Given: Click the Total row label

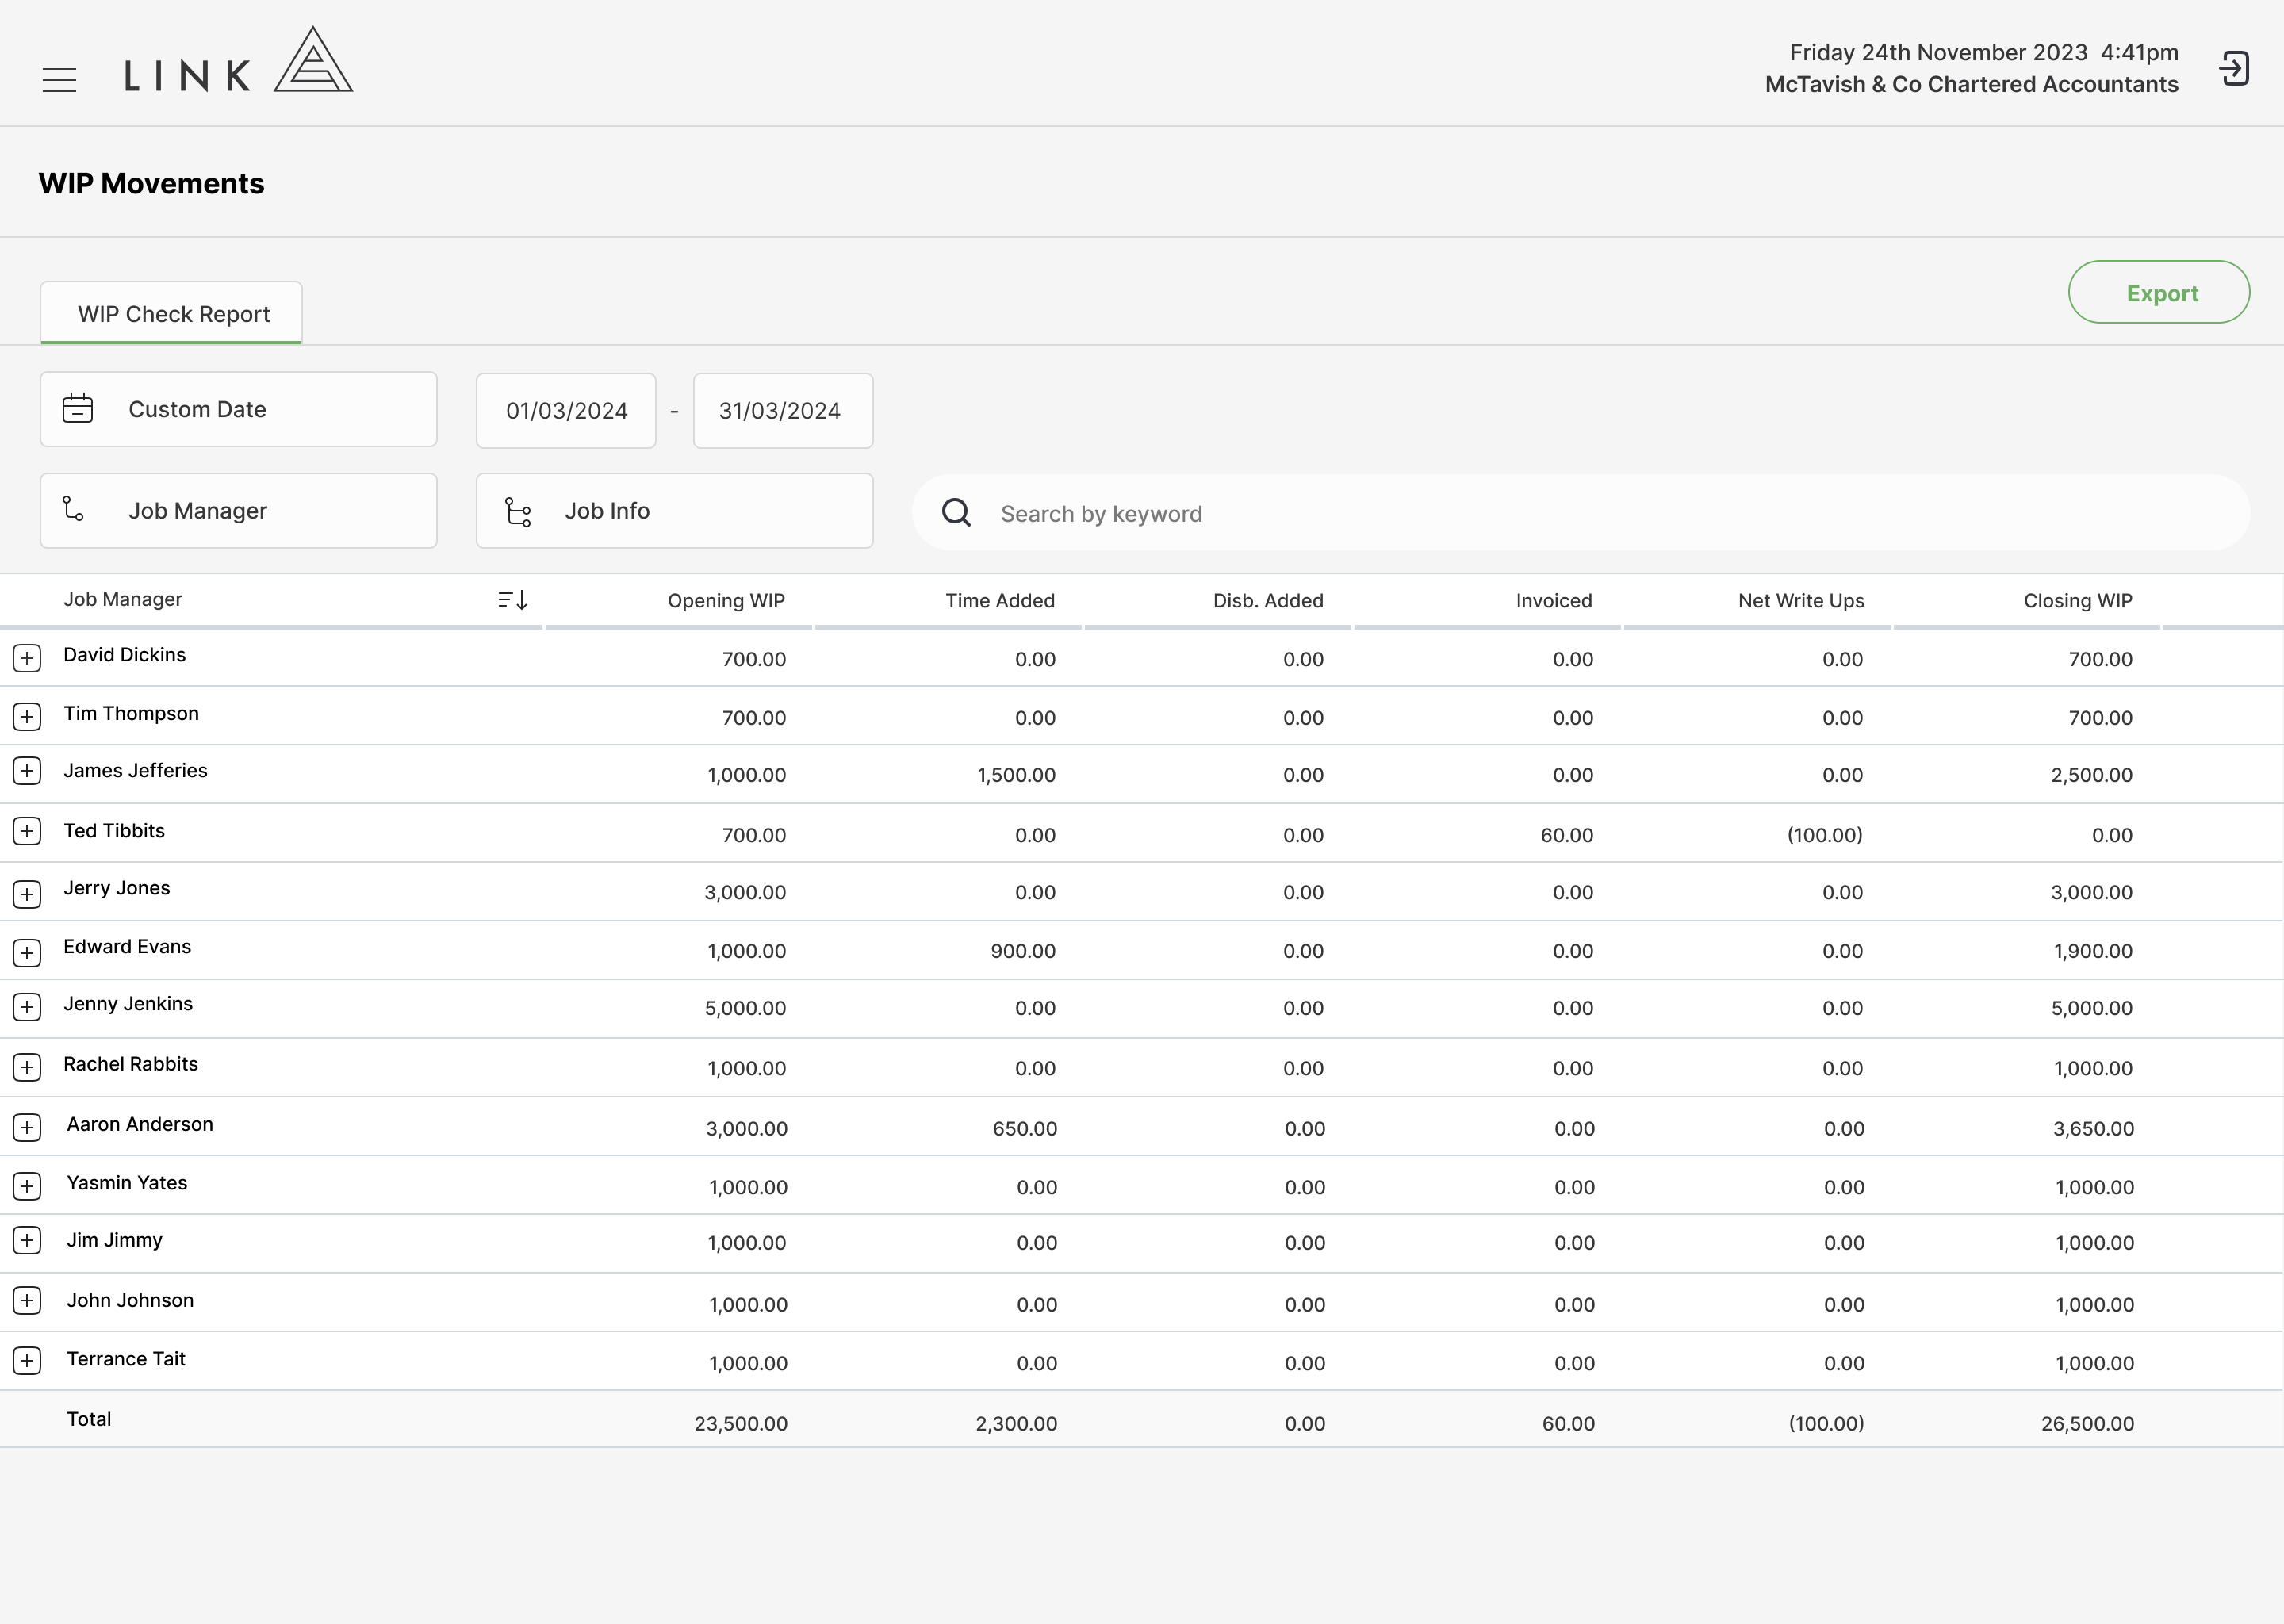Looking at the screenshot, I should (x=89, y=1419).
